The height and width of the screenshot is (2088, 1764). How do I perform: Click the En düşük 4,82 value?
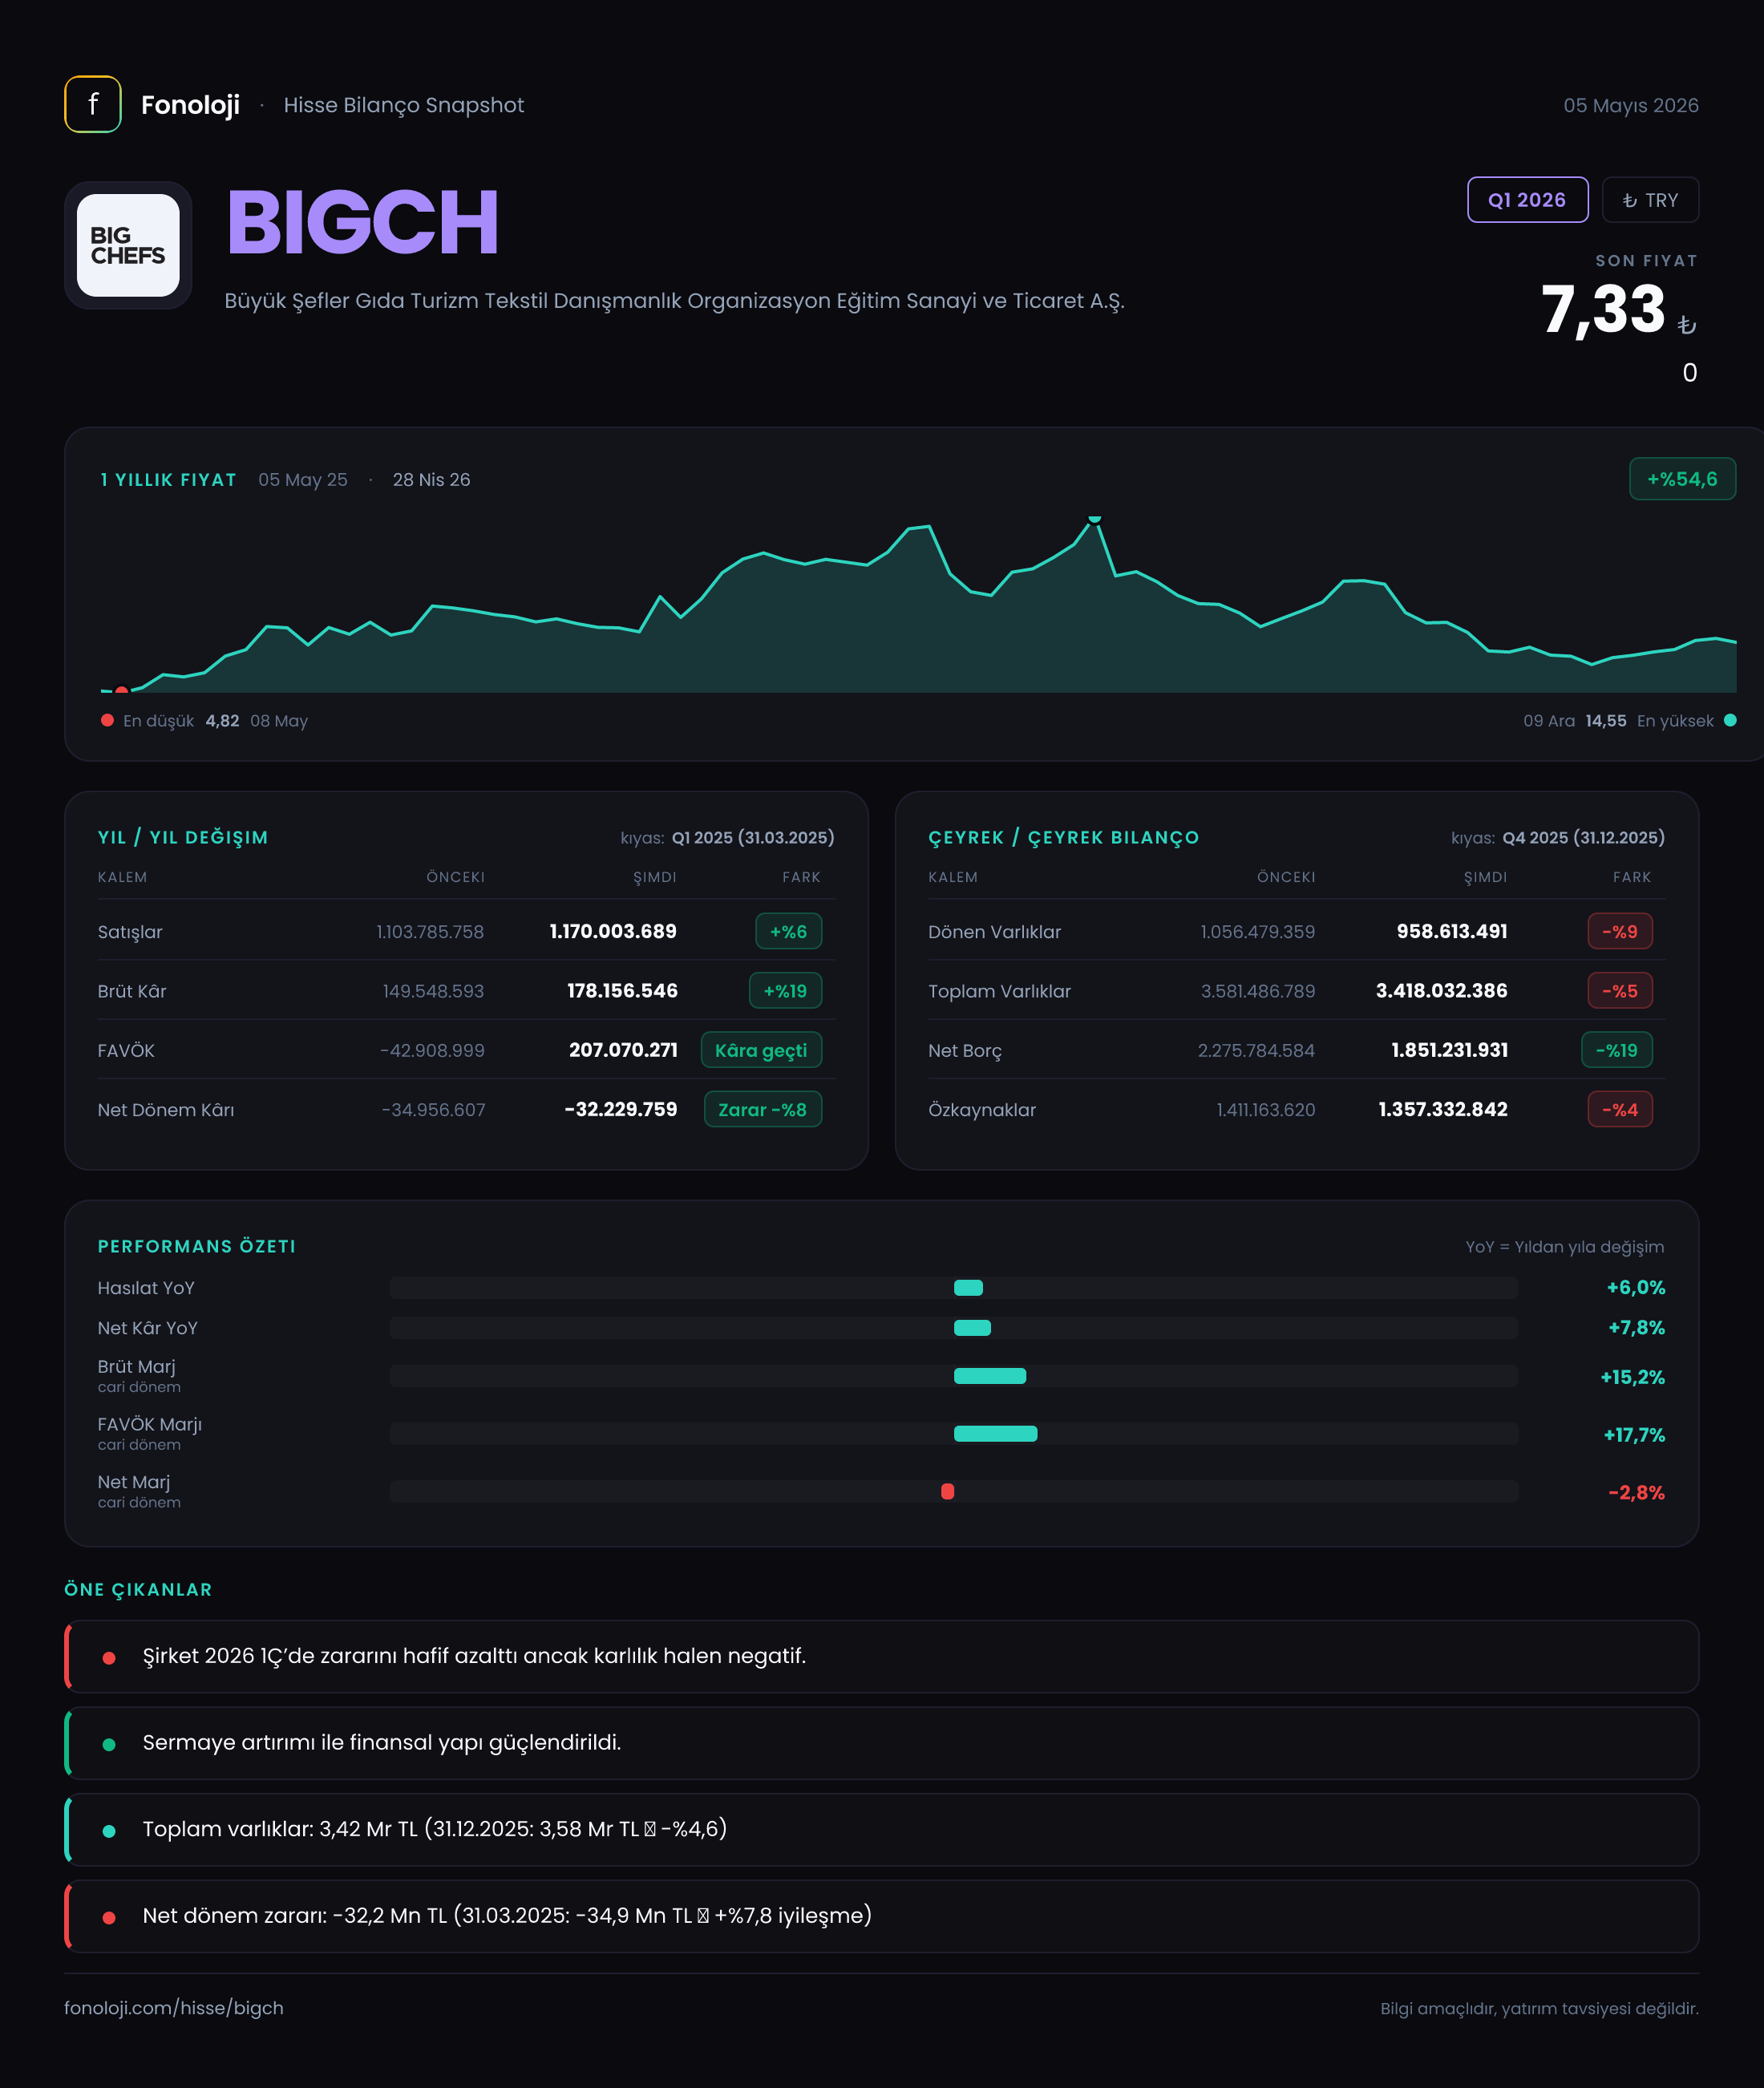[222, 721]
